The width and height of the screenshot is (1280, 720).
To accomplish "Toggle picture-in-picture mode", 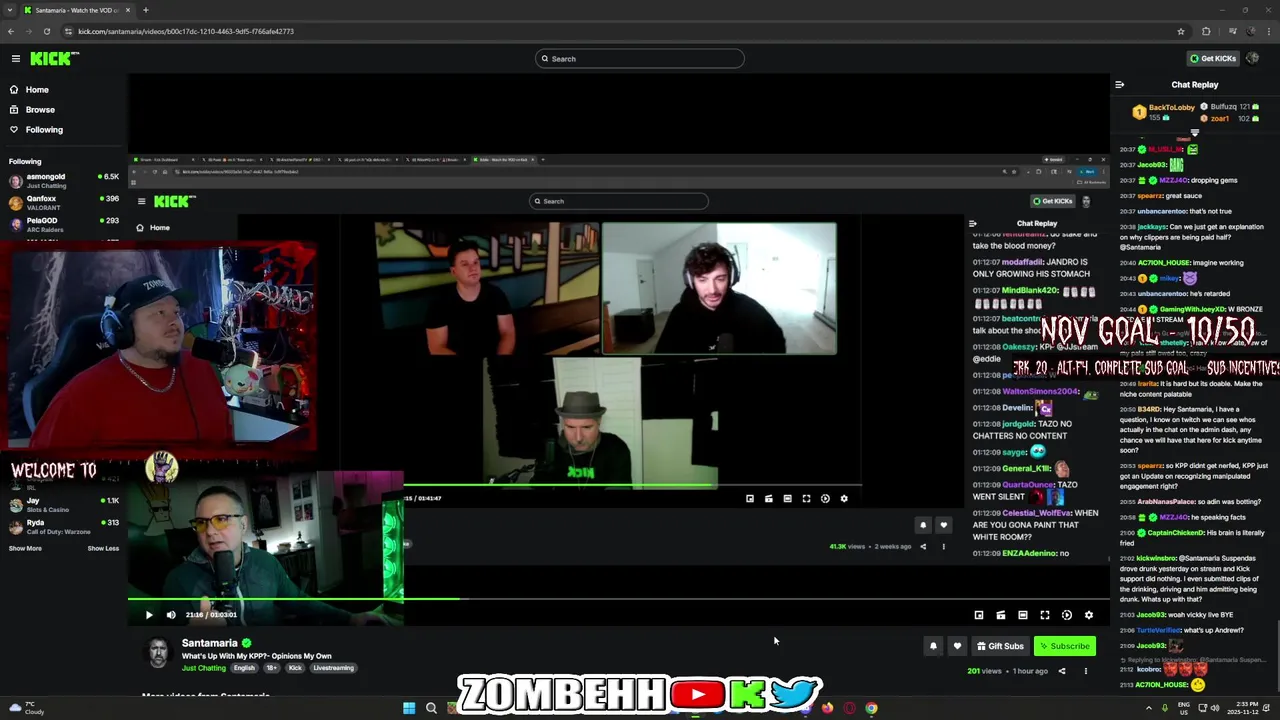I will click(979, 615).
